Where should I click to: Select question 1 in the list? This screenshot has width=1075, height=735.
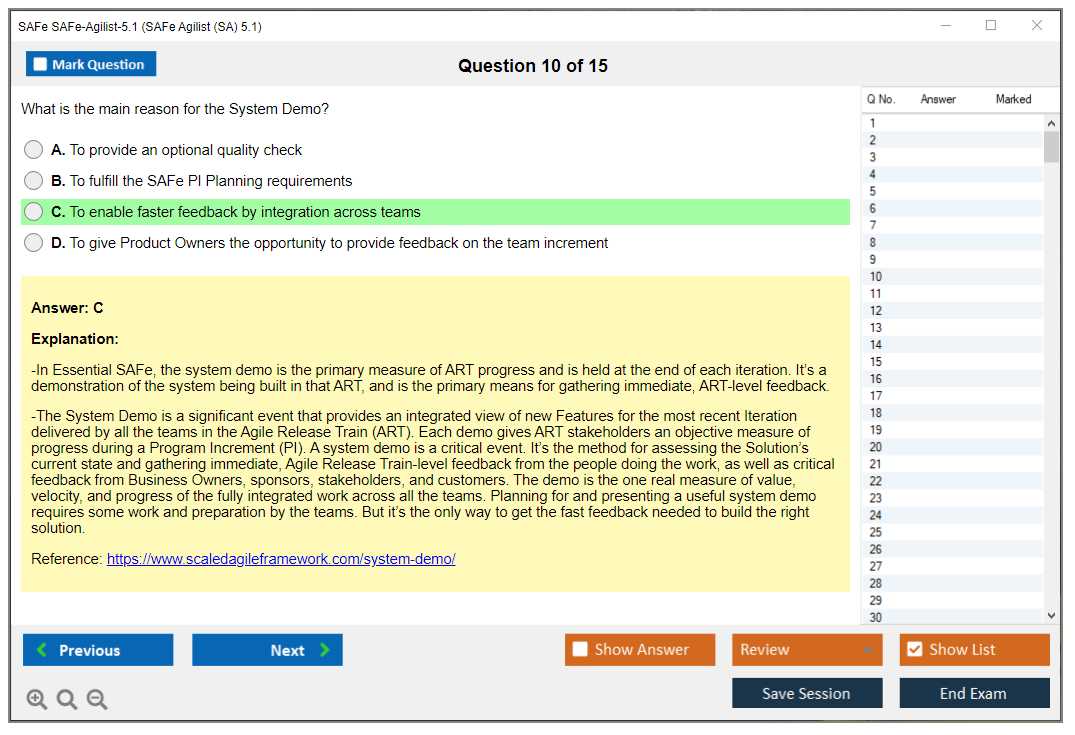pyautogui.click(x=952, y=123)
